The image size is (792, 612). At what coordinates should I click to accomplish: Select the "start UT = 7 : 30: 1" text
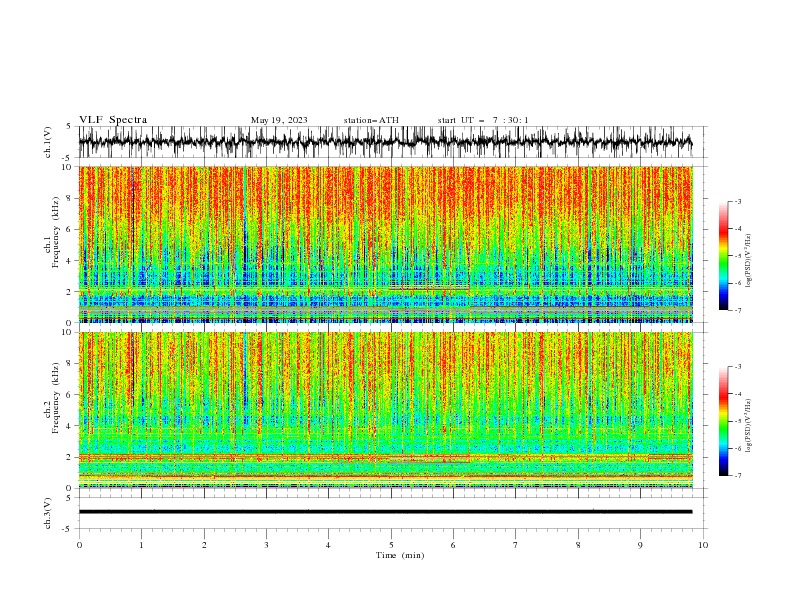483,120
